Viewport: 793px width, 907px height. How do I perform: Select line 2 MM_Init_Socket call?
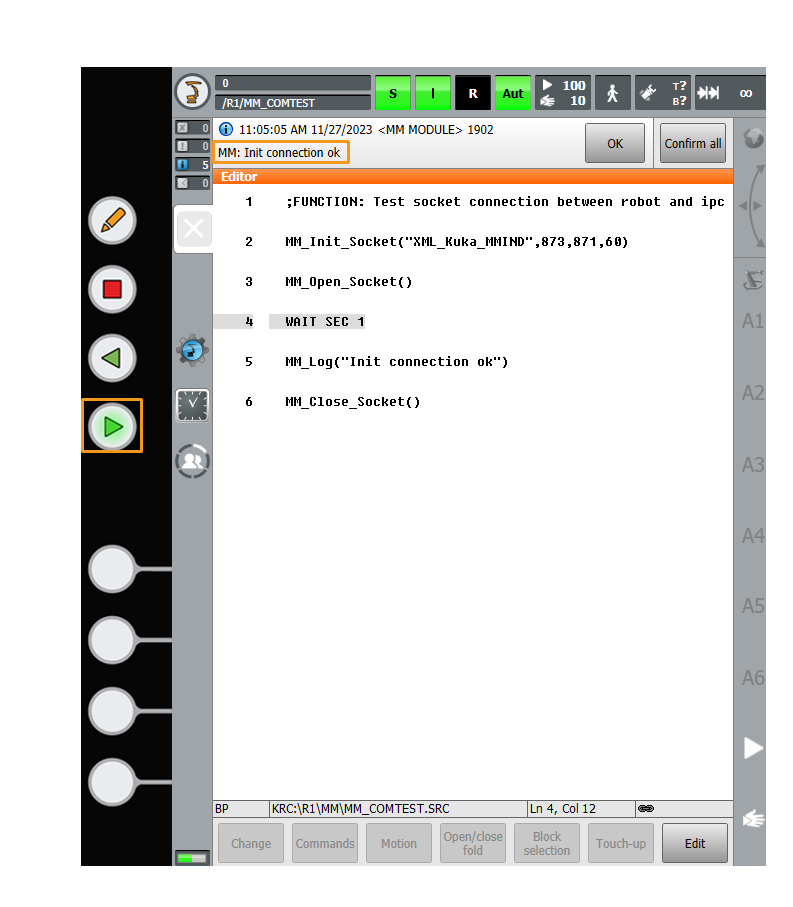pos(456,241)
